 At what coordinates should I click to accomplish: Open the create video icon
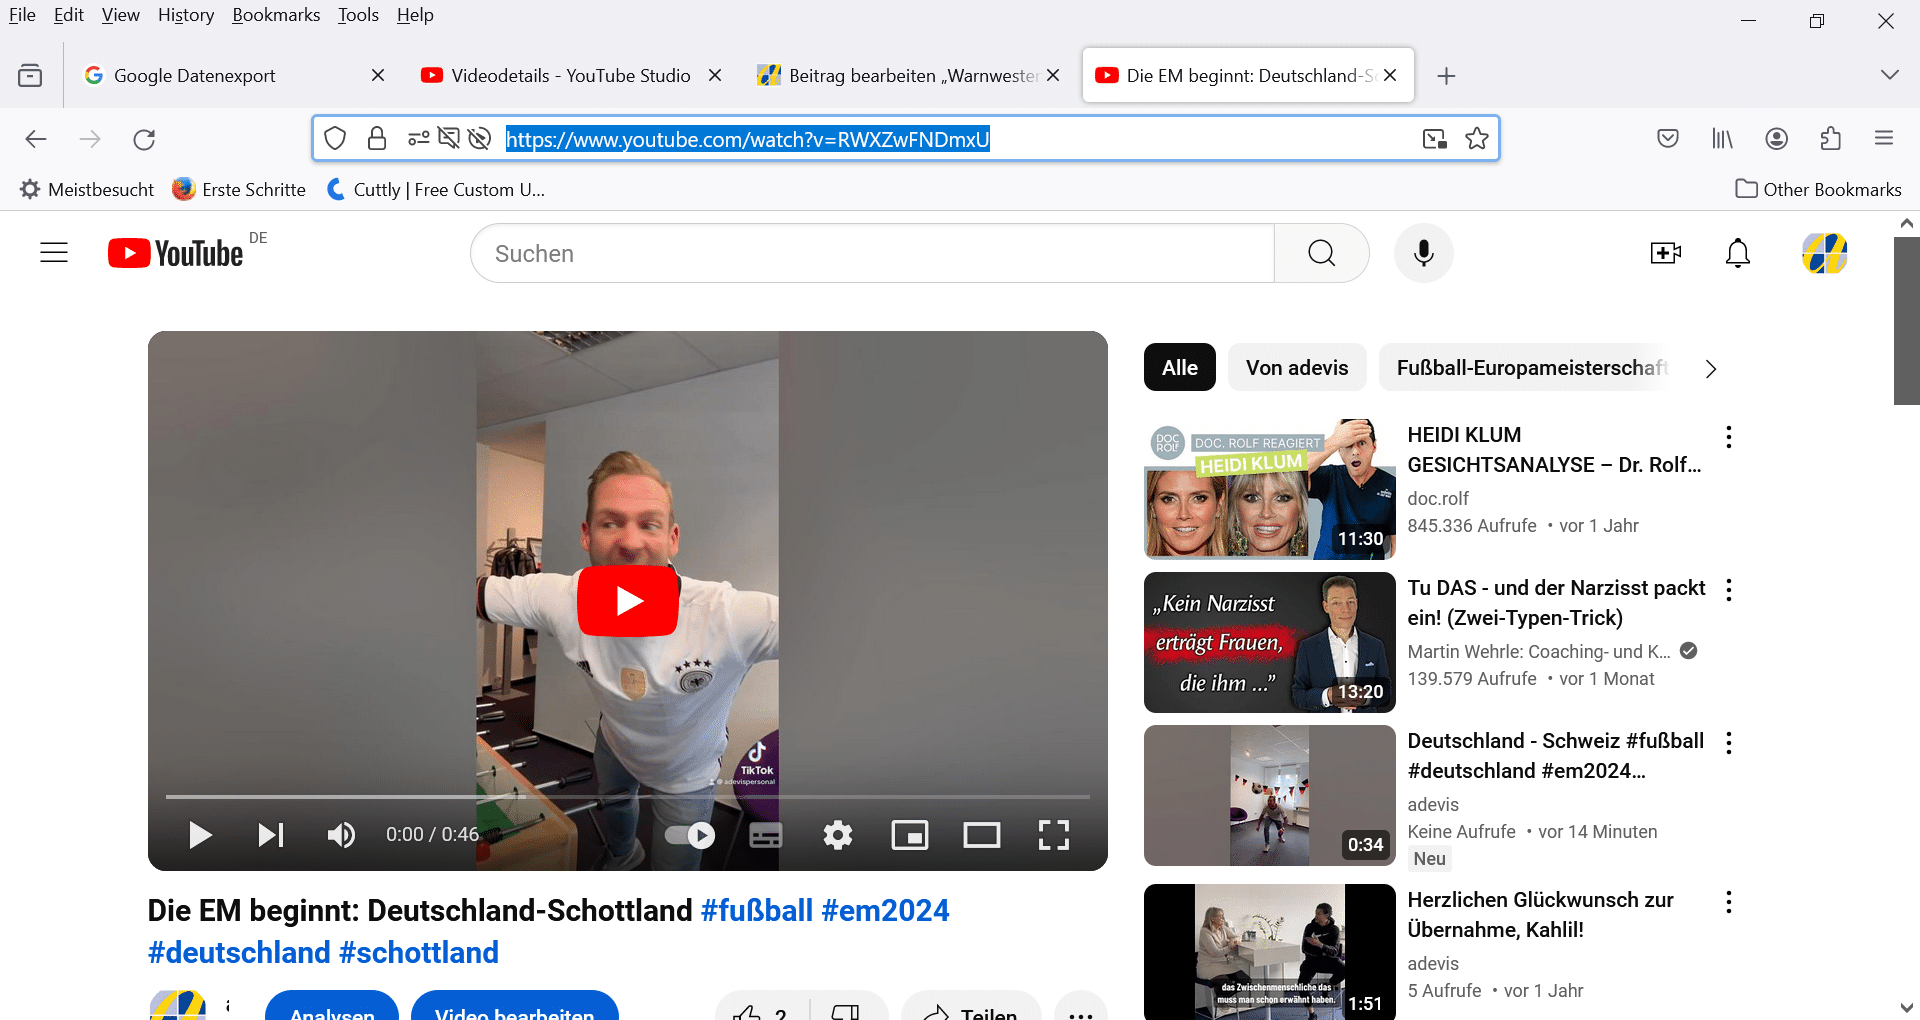click(1665, 253)
